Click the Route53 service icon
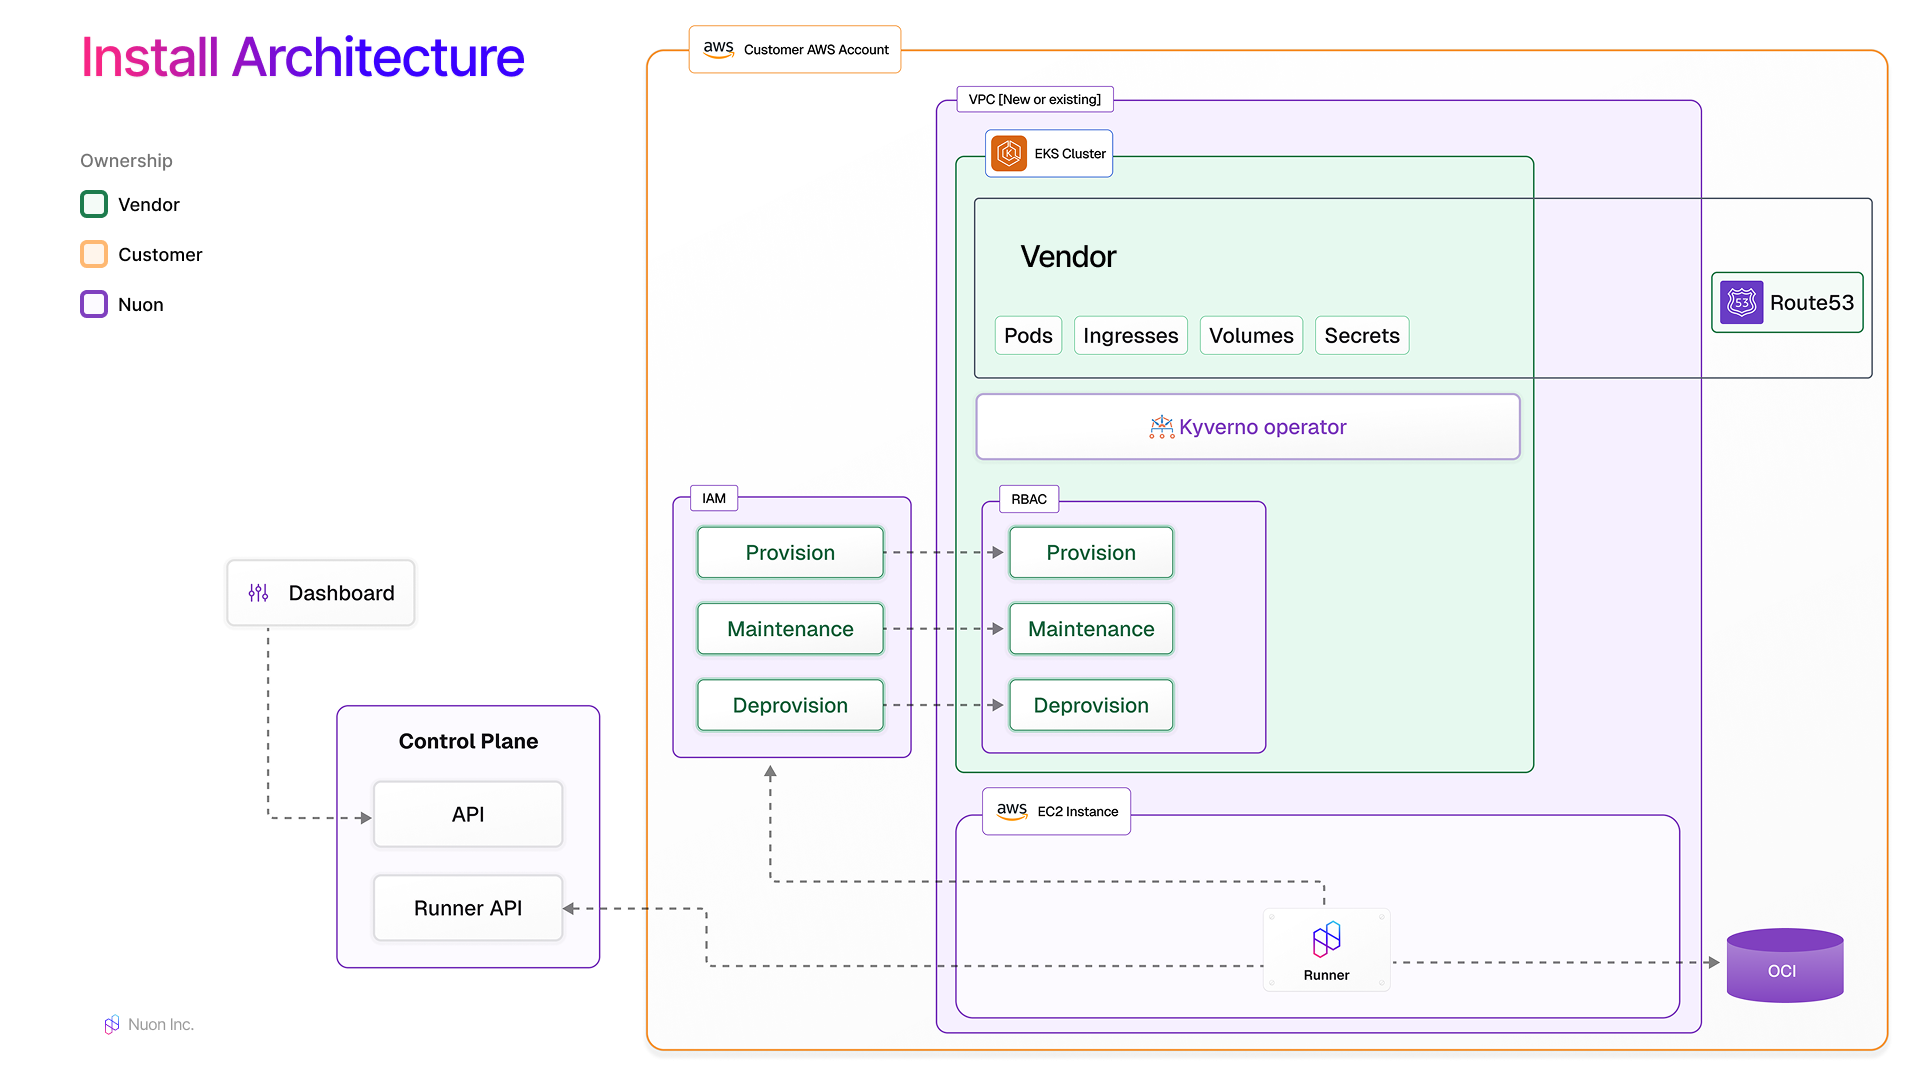Image resolution: width=1920 pixels, height=1080 pixels. click(1741, 302)
